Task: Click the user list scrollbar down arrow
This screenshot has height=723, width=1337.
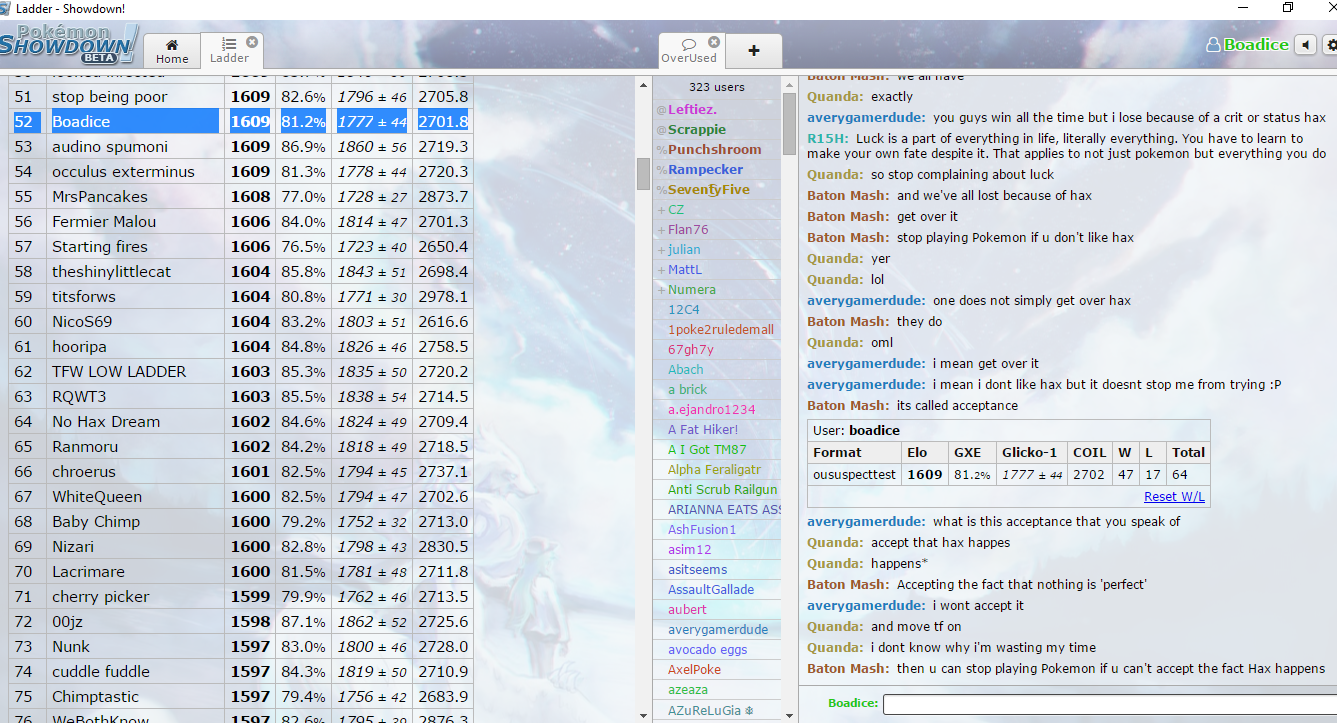Action: click(789, 714)
